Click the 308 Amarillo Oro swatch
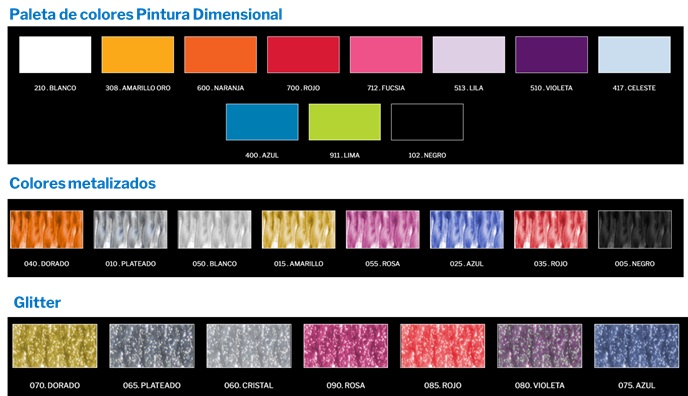Viewport: 688px width, 396px height. pos(138,54)
